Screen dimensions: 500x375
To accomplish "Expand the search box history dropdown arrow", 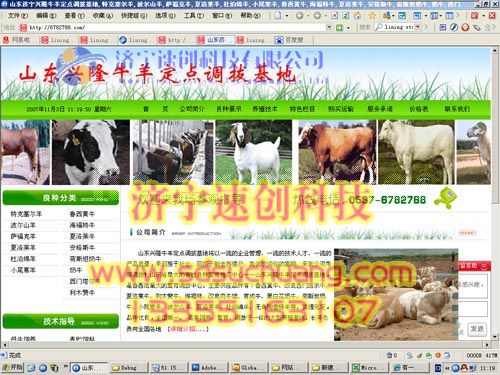I will (417, 27).
